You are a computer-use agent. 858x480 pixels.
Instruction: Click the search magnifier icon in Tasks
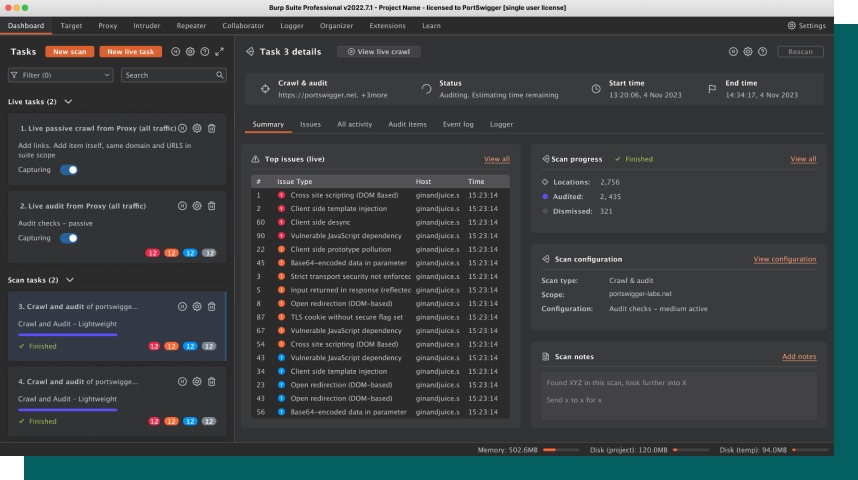click(x=220, y=75)
